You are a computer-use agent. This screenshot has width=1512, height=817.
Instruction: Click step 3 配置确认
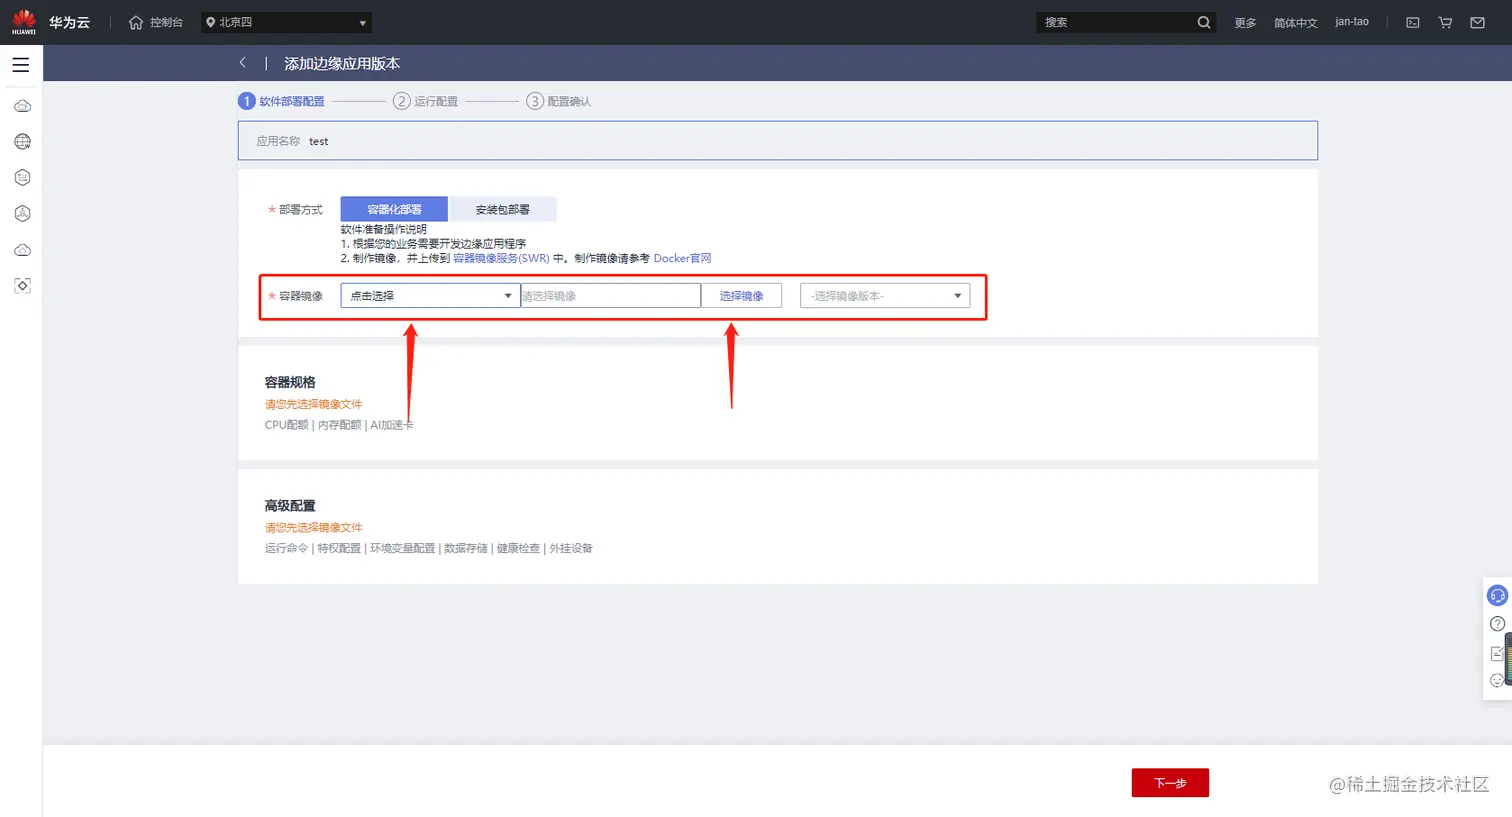tap(559, 101)
